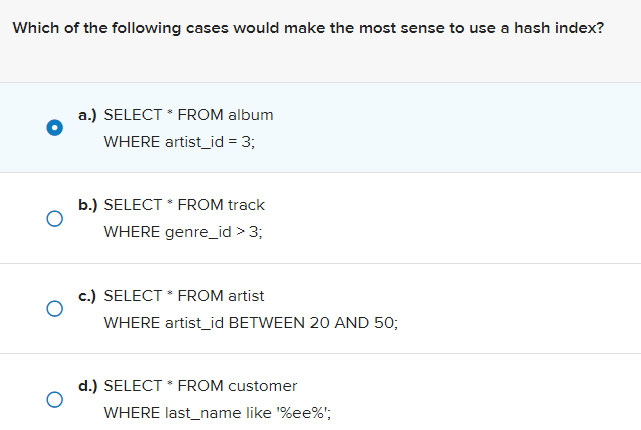Screen dimensions: 641x430
Task: Choose the radio button for option b
Action: click(x=54, y=219)
